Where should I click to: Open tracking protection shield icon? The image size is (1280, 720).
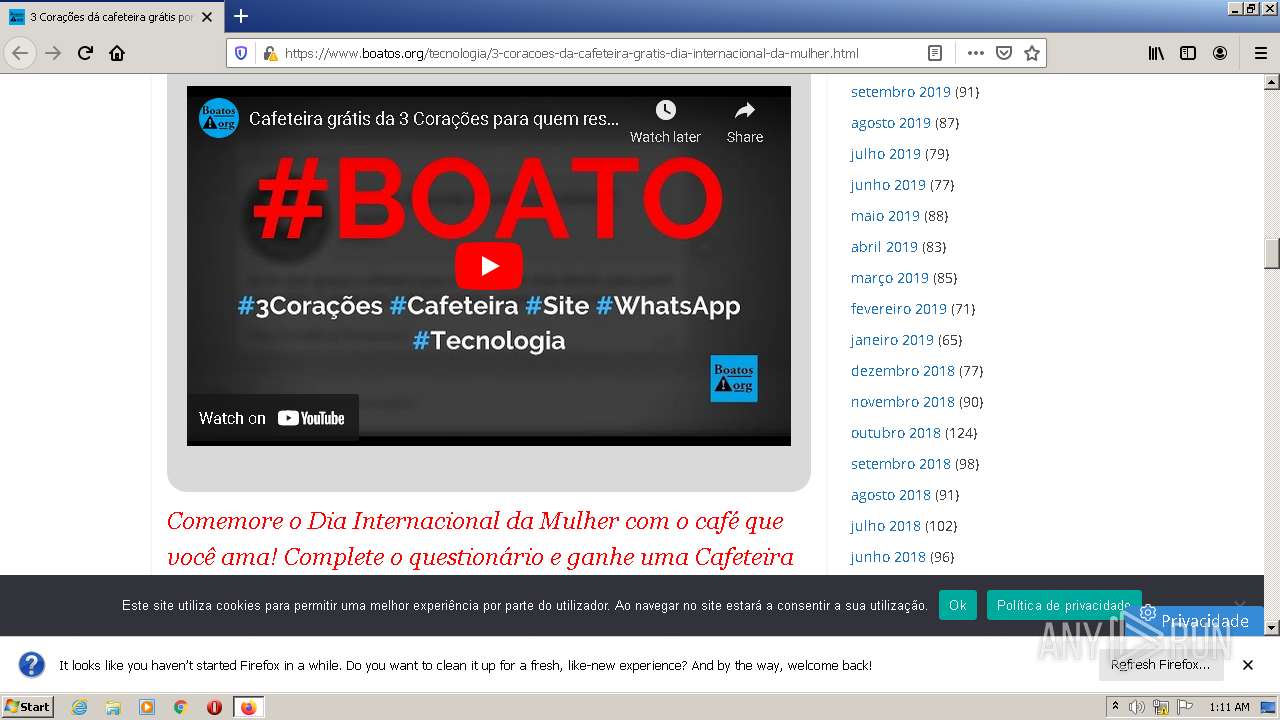[241, 53]
